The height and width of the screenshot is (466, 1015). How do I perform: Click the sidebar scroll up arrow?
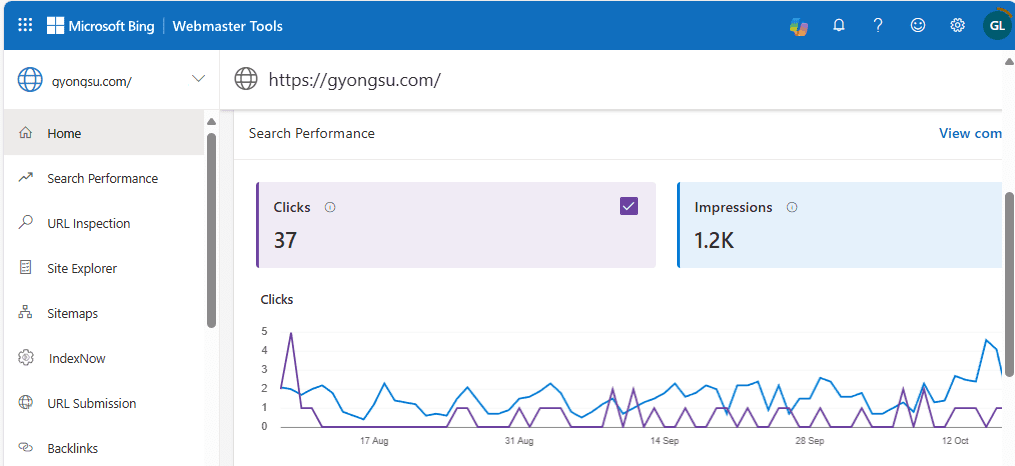coord(211,122)
